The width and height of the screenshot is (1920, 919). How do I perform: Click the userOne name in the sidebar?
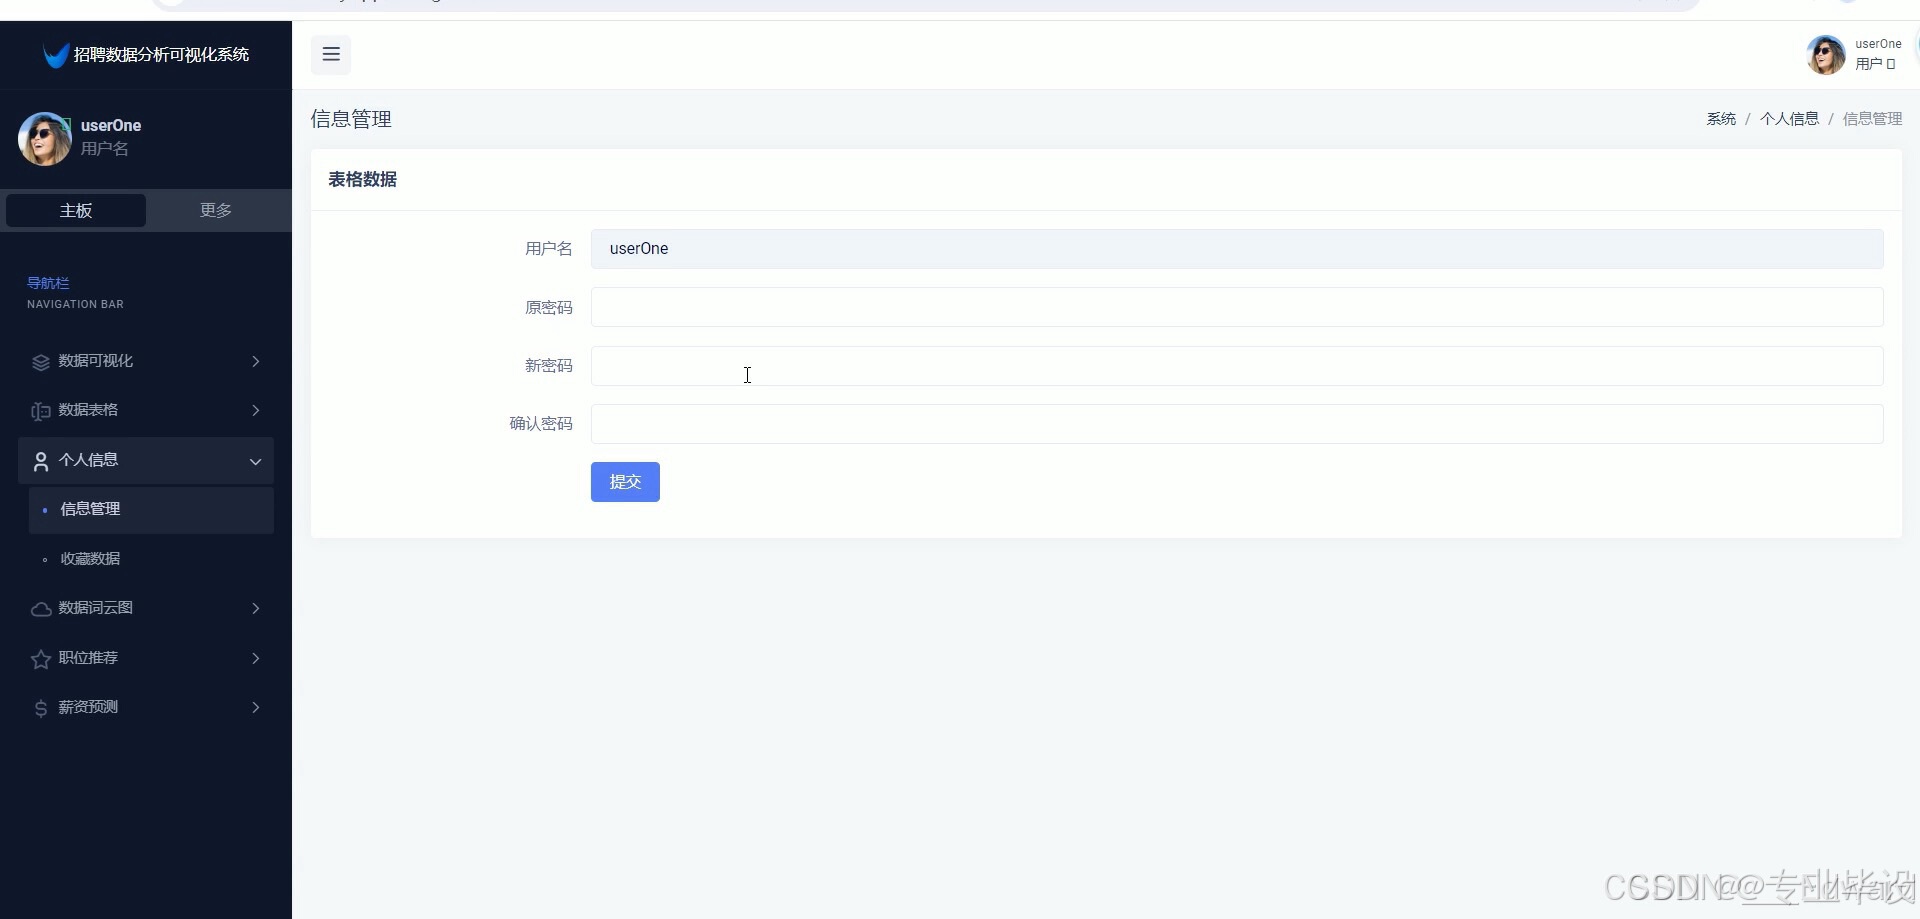(x=111, y=126)
